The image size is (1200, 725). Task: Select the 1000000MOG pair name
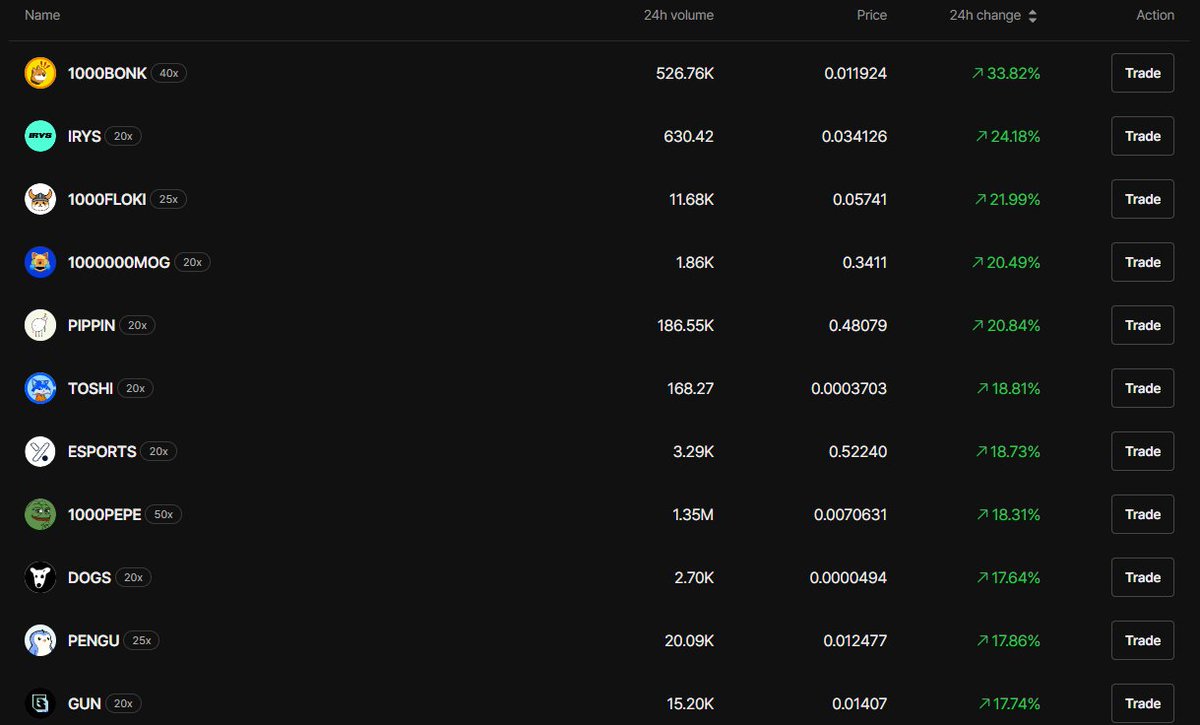tap(119, 262)
